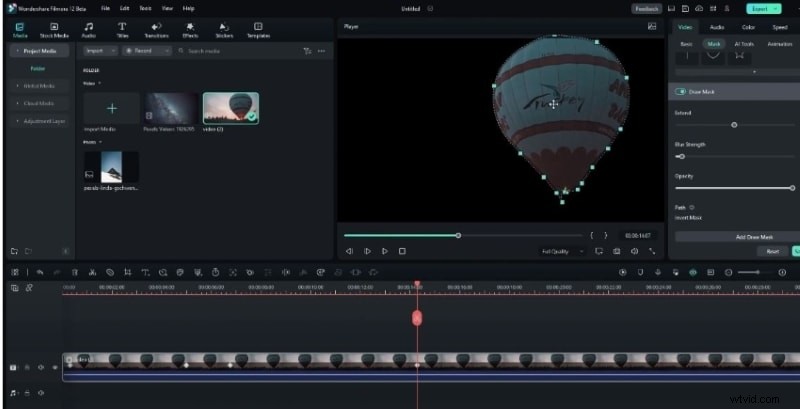Image resolution: width=800 pixels, height=409 pixels.
Task: Click the stop button in player
Action: pyautogui.click(x=402, y=251)
